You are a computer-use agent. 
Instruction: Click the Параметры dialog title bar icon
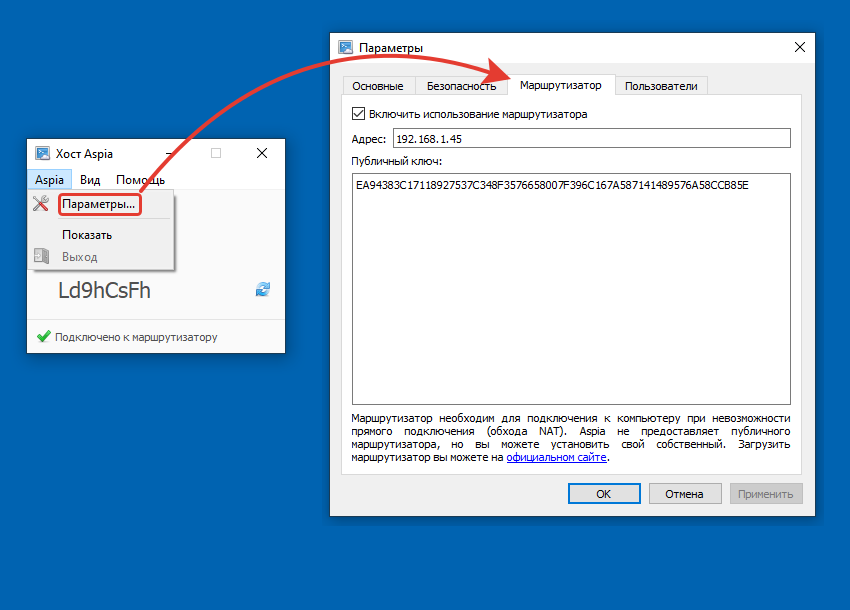[x=346, y=47]
